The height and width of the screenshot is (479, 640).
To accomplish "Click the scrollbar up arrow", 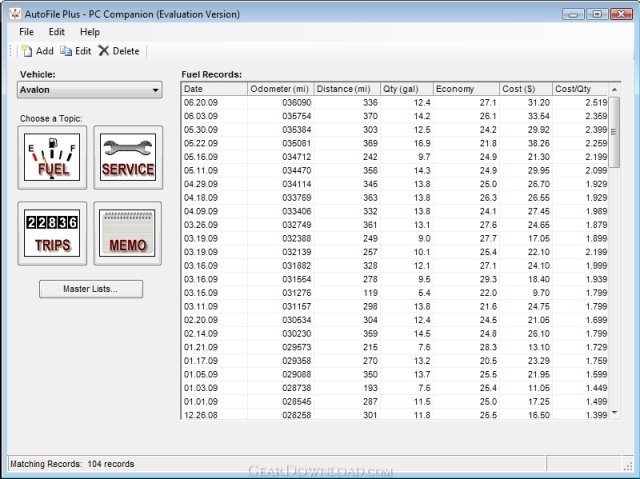I will point(614,89).
